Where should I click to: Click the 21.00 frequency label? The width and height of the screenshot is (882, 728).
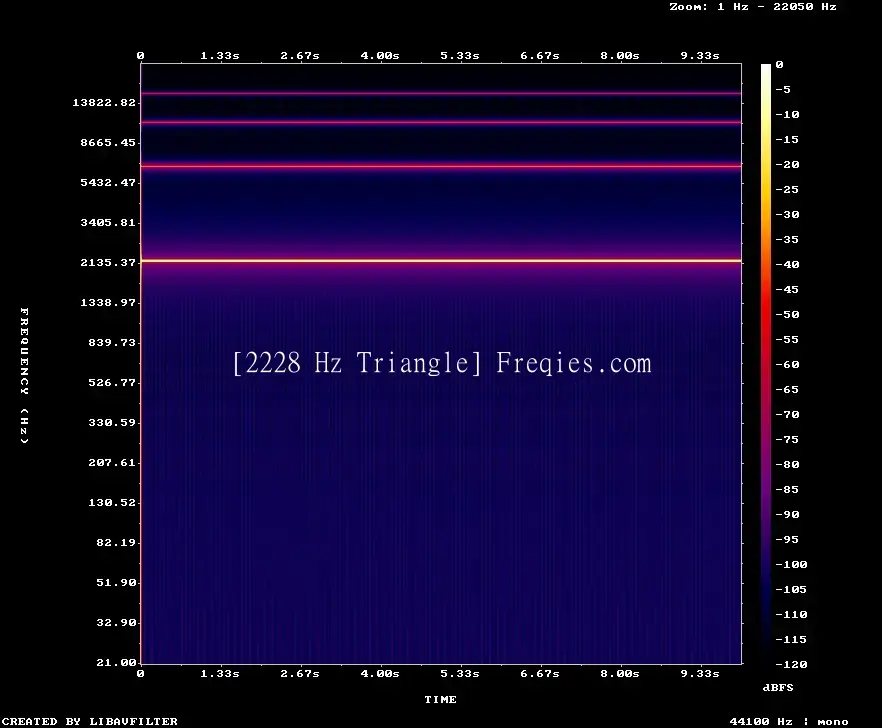coord(116,662)
